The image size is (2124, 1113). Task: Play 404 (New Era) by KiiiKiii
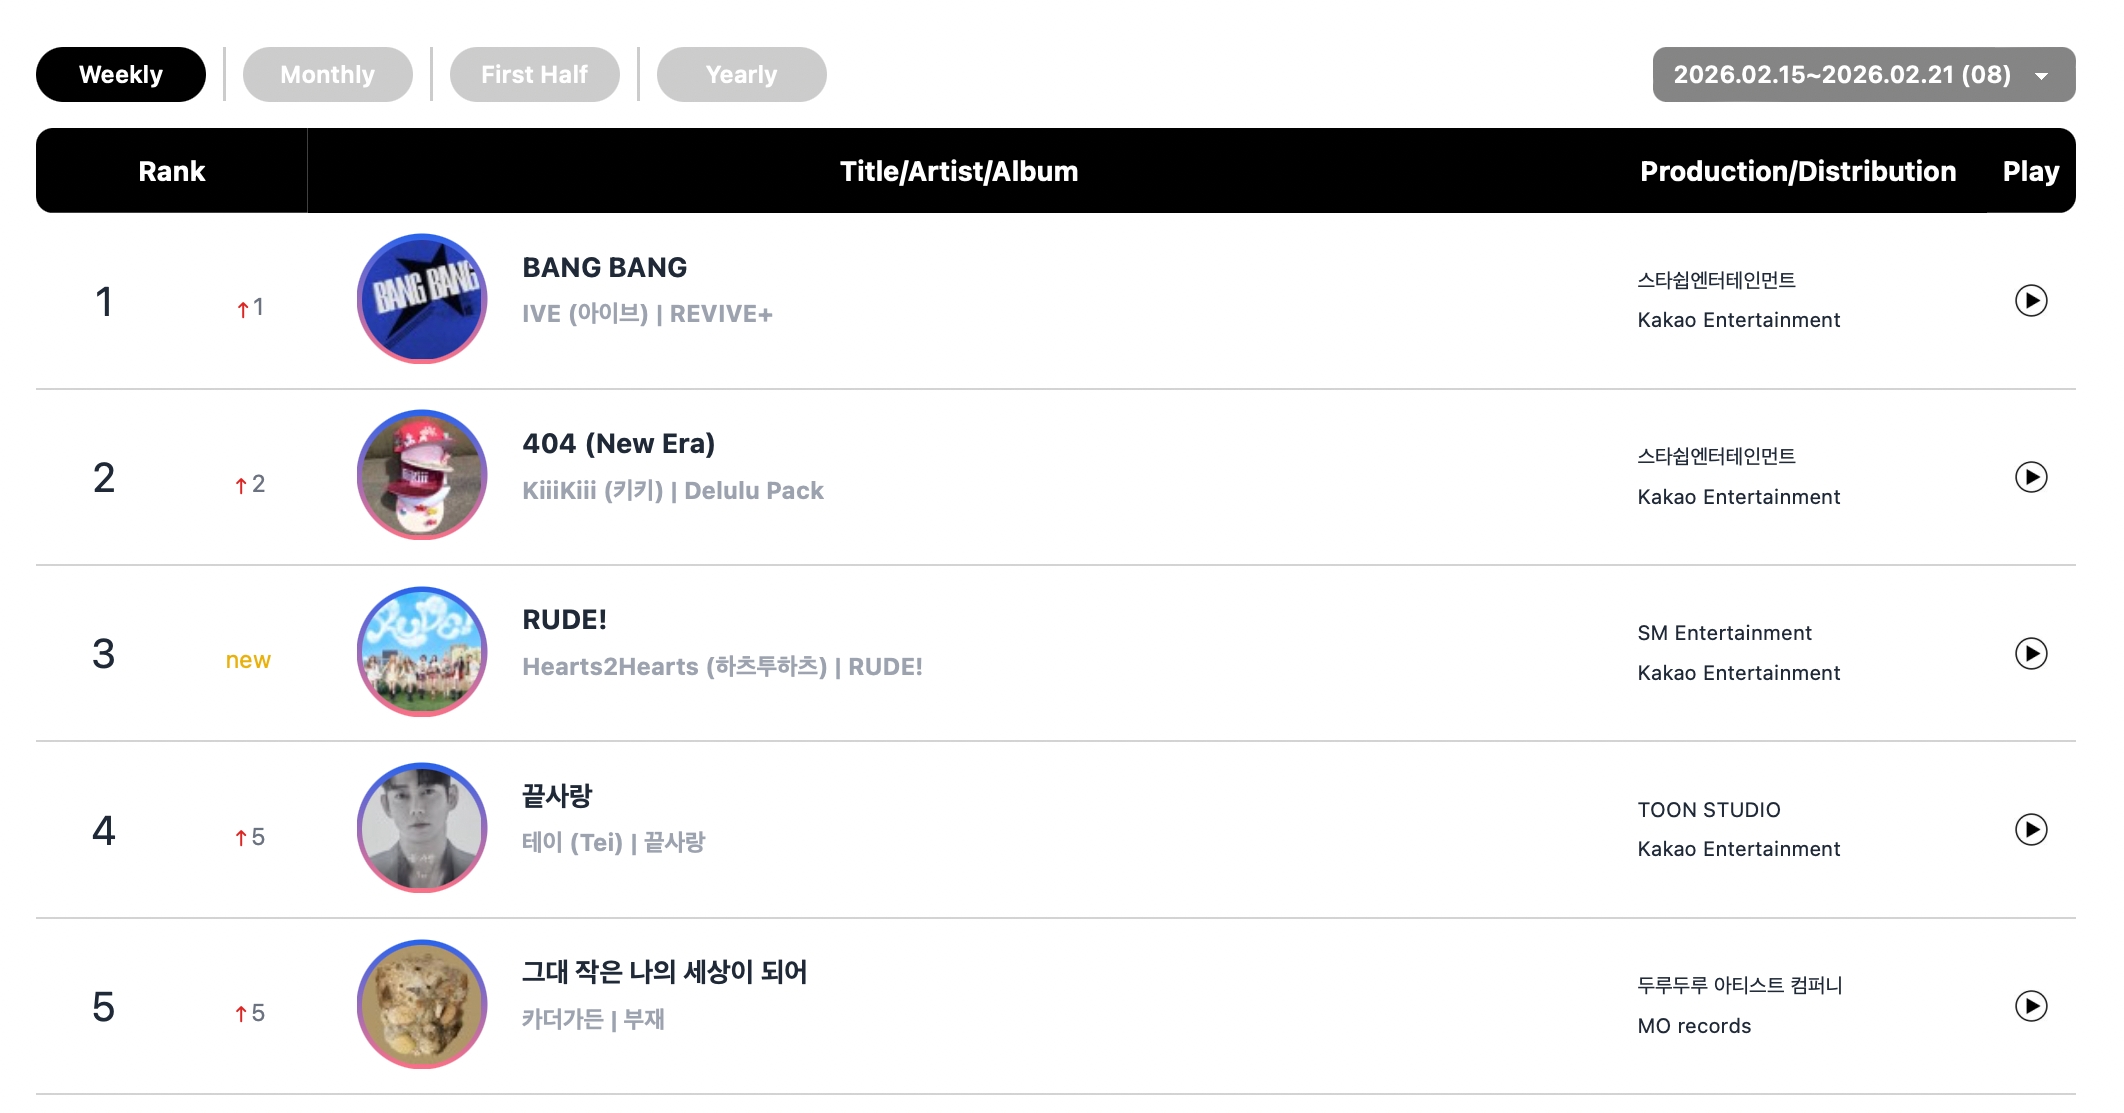coord(2030,477)
